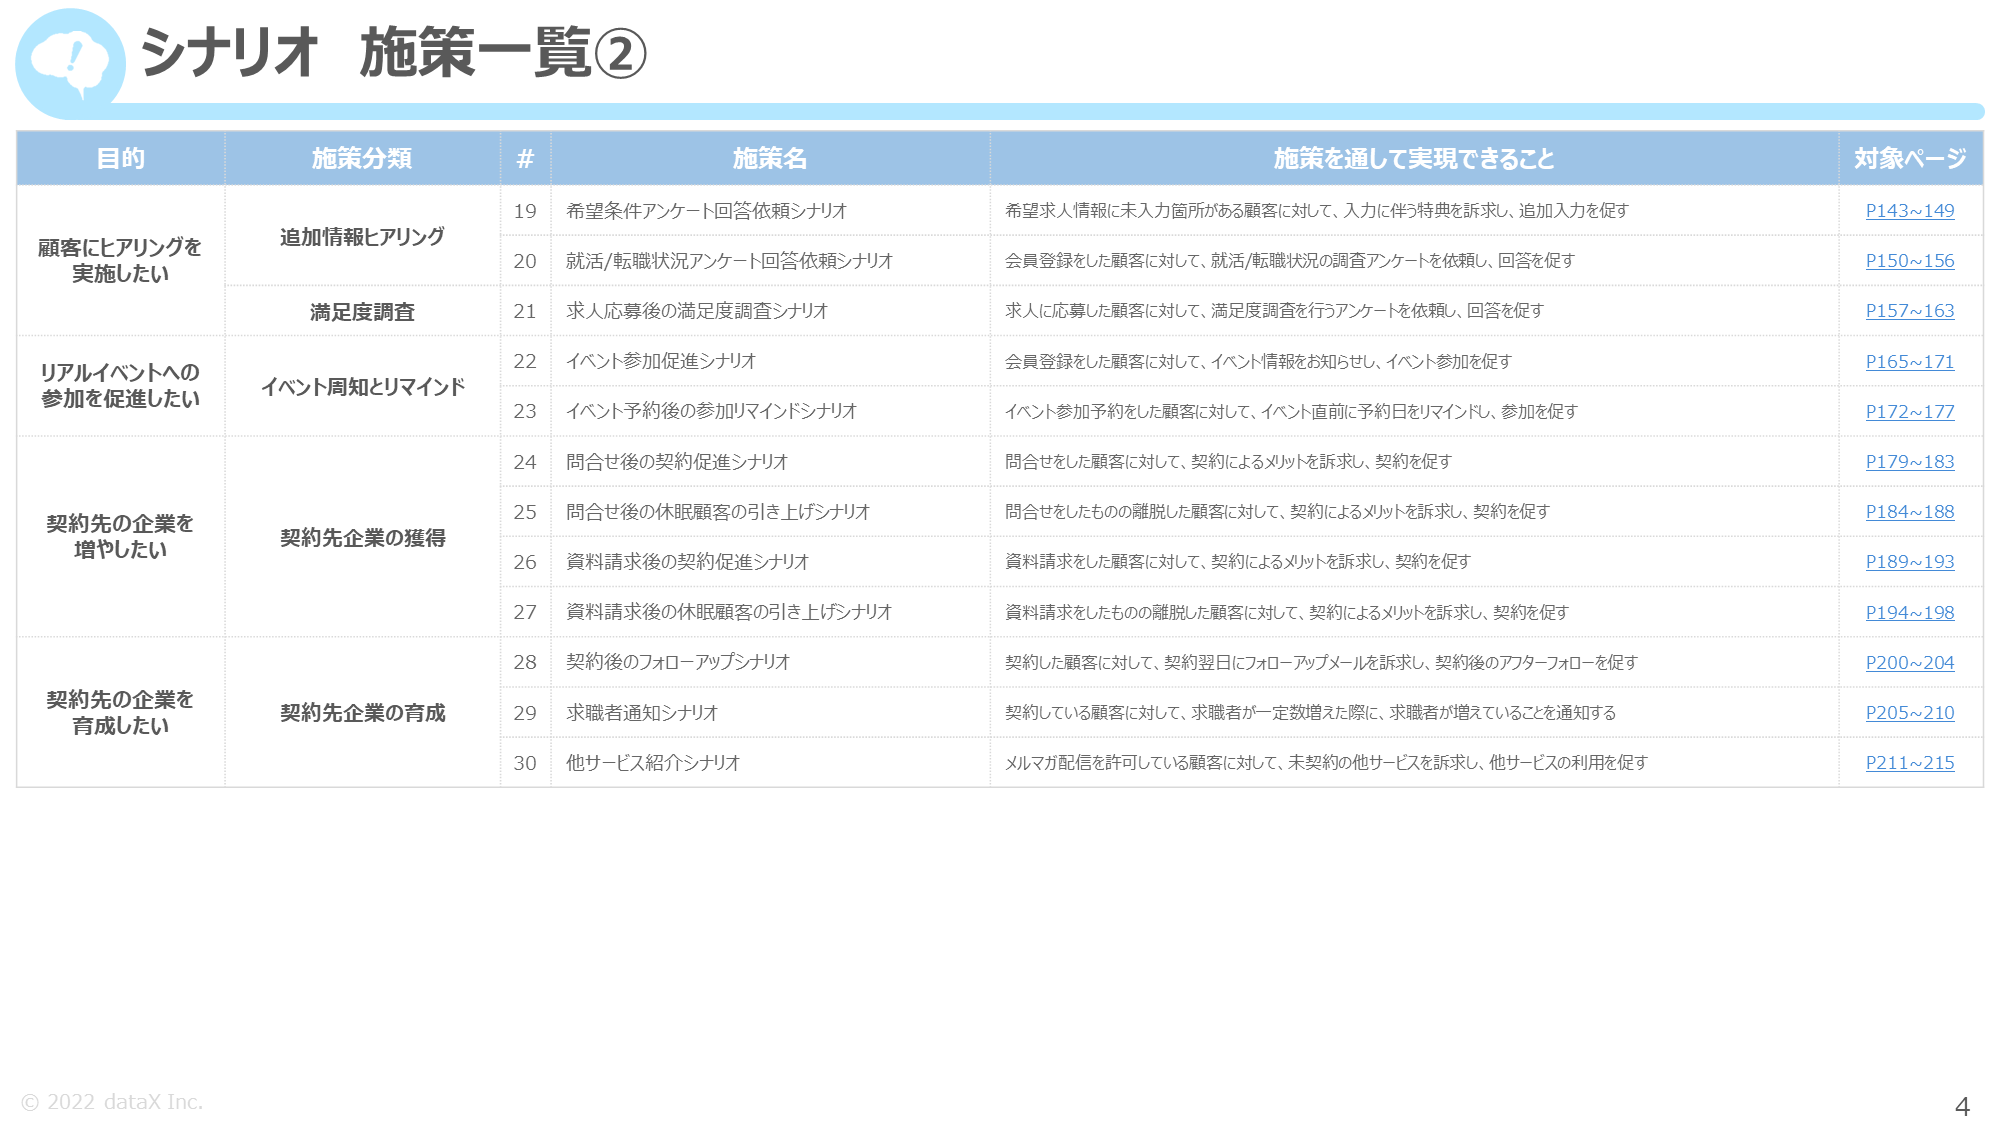
Task: Click the slide title シナリオ 施策一覧②
Action: pyautogui.click(x=394, y=53)
